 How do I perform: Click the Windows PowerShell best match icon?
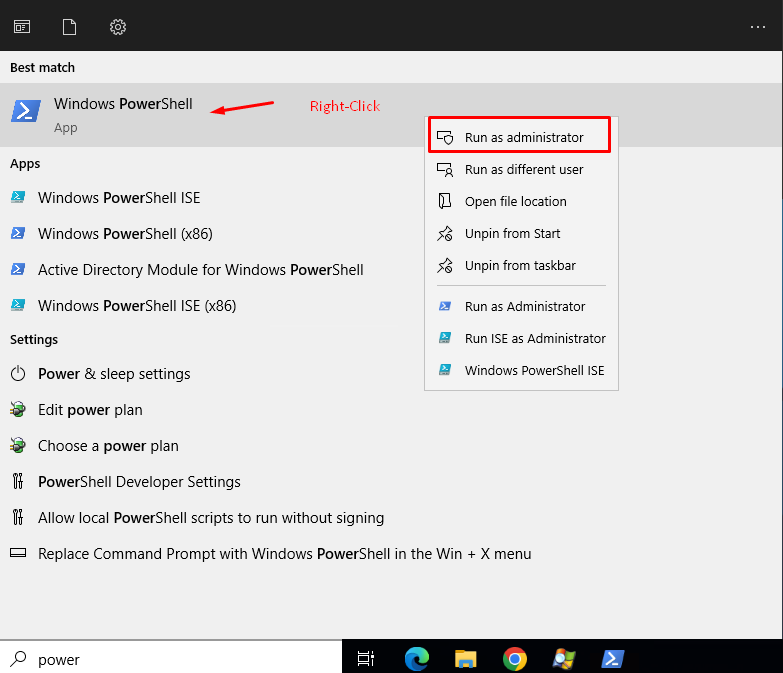tap(26, 111)
